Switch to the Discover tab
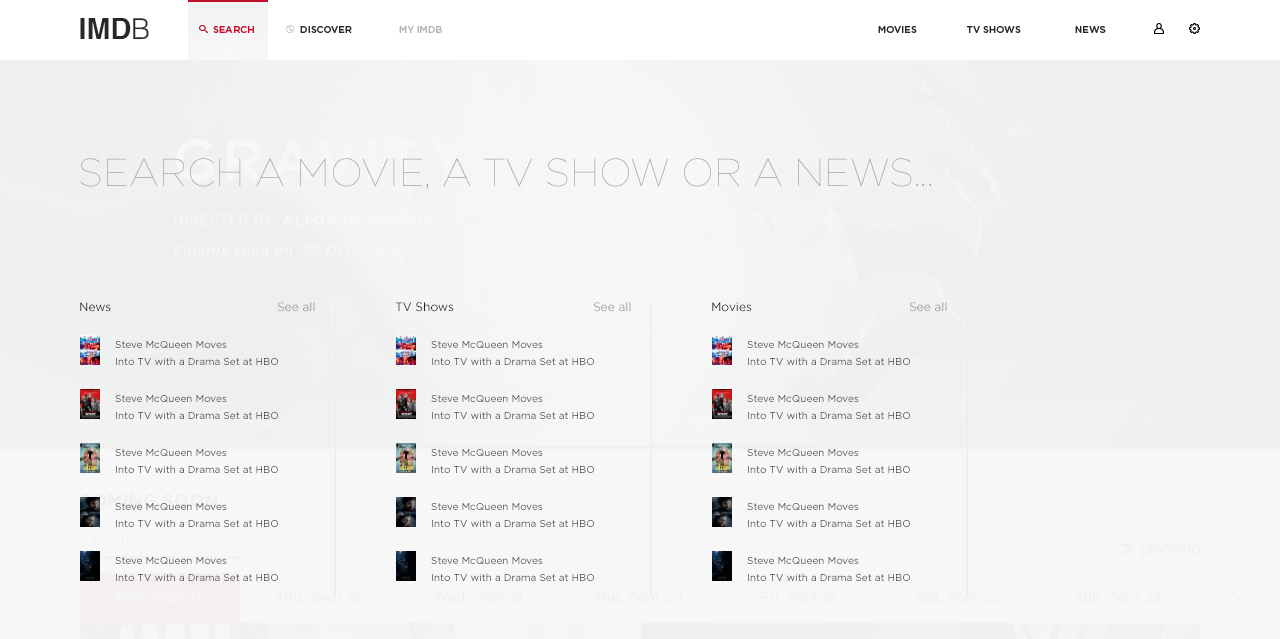Viewport: 1280px width, 639px height. point(319,30)
